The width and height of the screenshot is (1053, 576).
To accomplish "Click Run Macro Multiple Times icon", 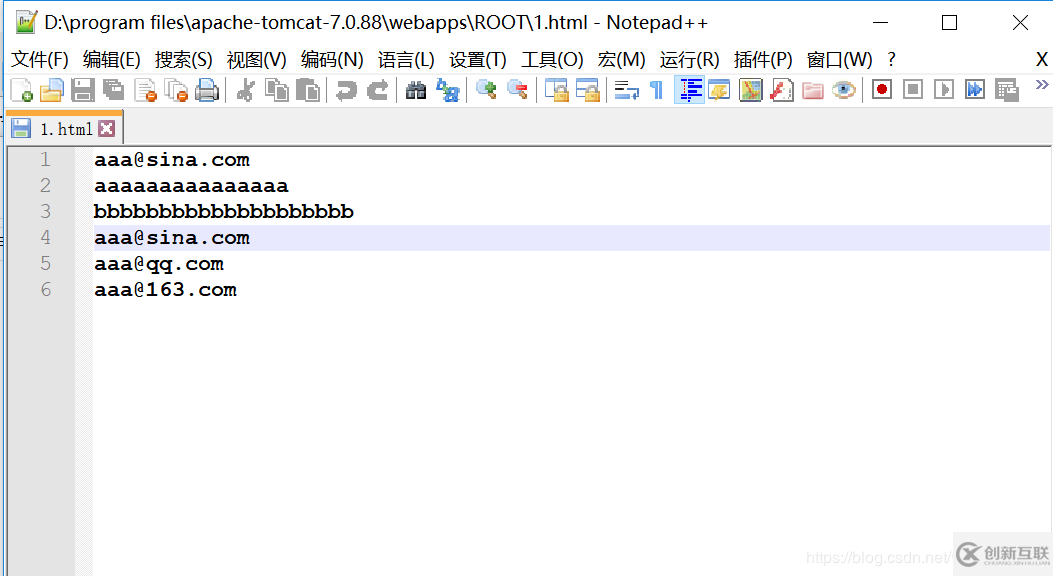I will pyautogui.click(x=974, y=89).
